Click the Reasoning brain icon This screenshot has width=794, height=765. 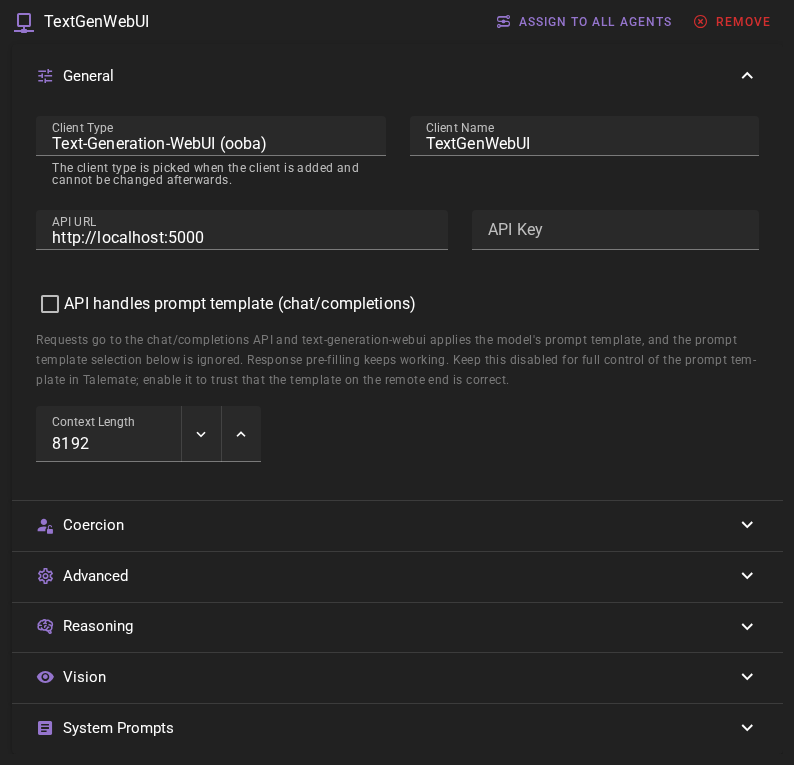pos(45,627)
